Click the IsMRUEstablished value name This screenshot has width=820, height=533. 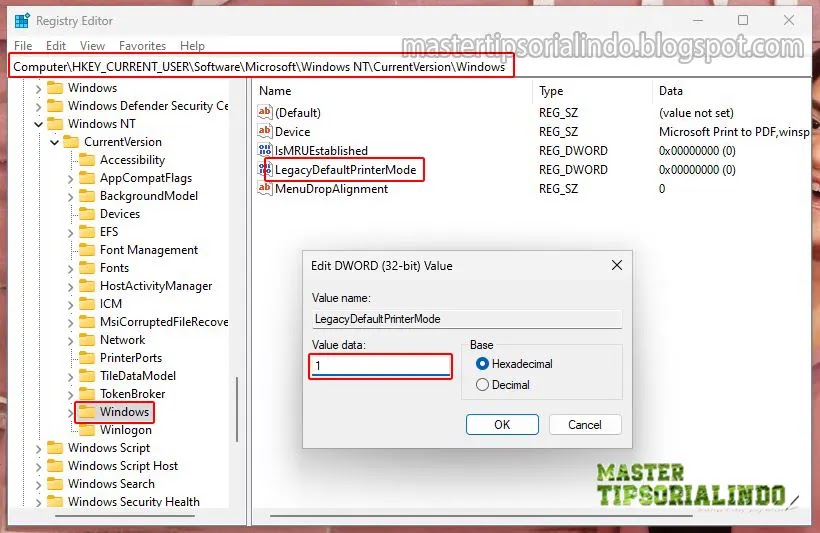tap(321, 151)
